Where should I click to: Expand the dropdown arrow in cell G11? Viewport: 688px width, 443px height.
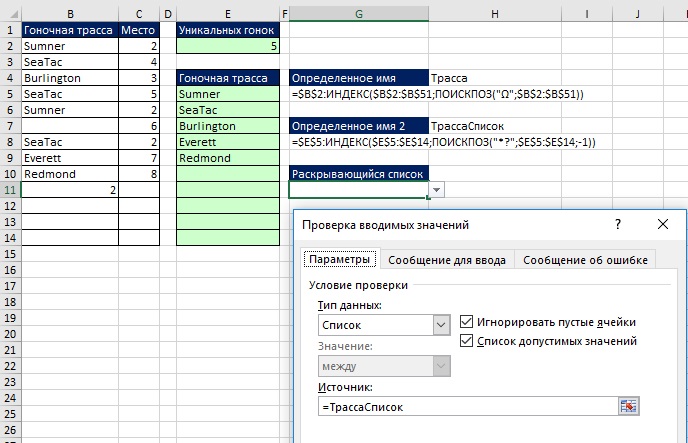tap(436, 189)
